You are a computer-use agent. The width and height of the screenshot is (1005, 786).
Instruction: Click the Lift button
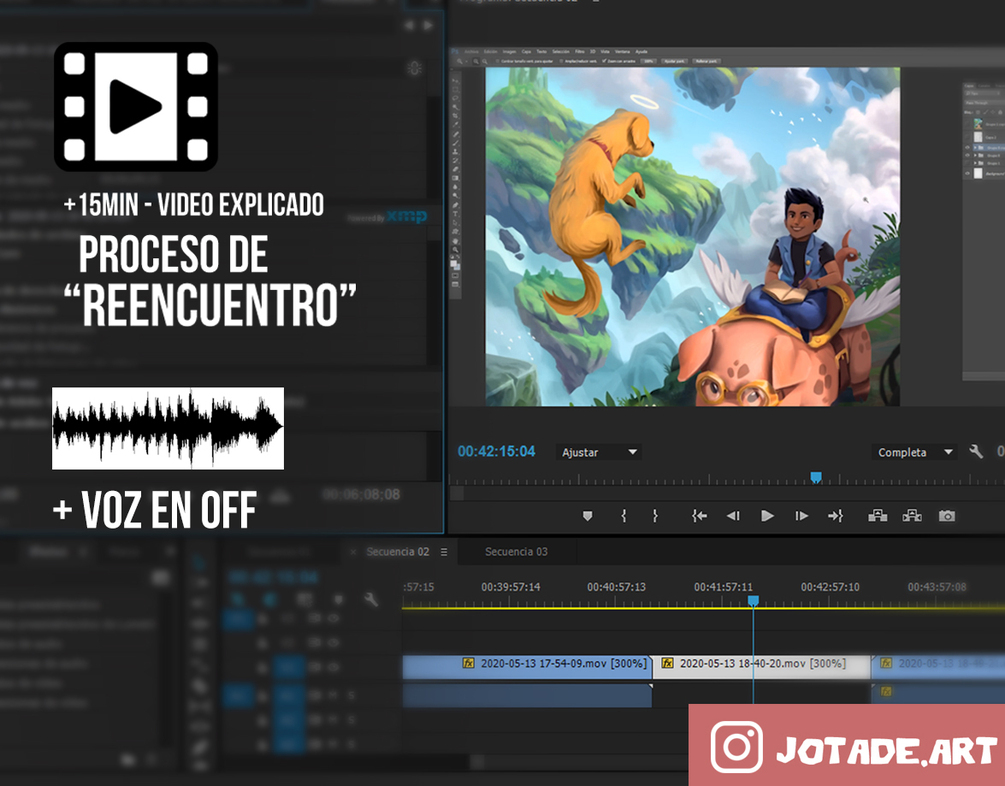pos(877,516)
